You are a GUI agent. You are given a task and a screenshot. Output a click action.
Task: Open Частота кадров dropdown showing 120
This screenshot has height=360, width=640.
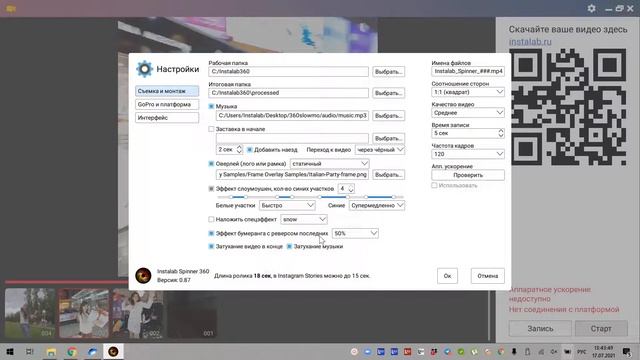[x=468, y=154]
